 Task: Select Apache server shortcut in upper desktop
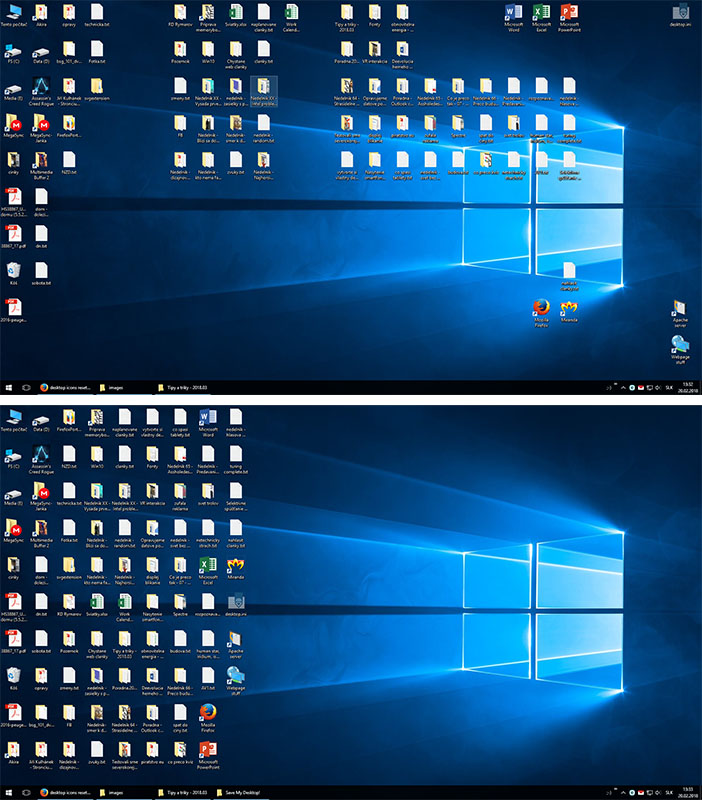pyautogui.click(x=680, y=309)
